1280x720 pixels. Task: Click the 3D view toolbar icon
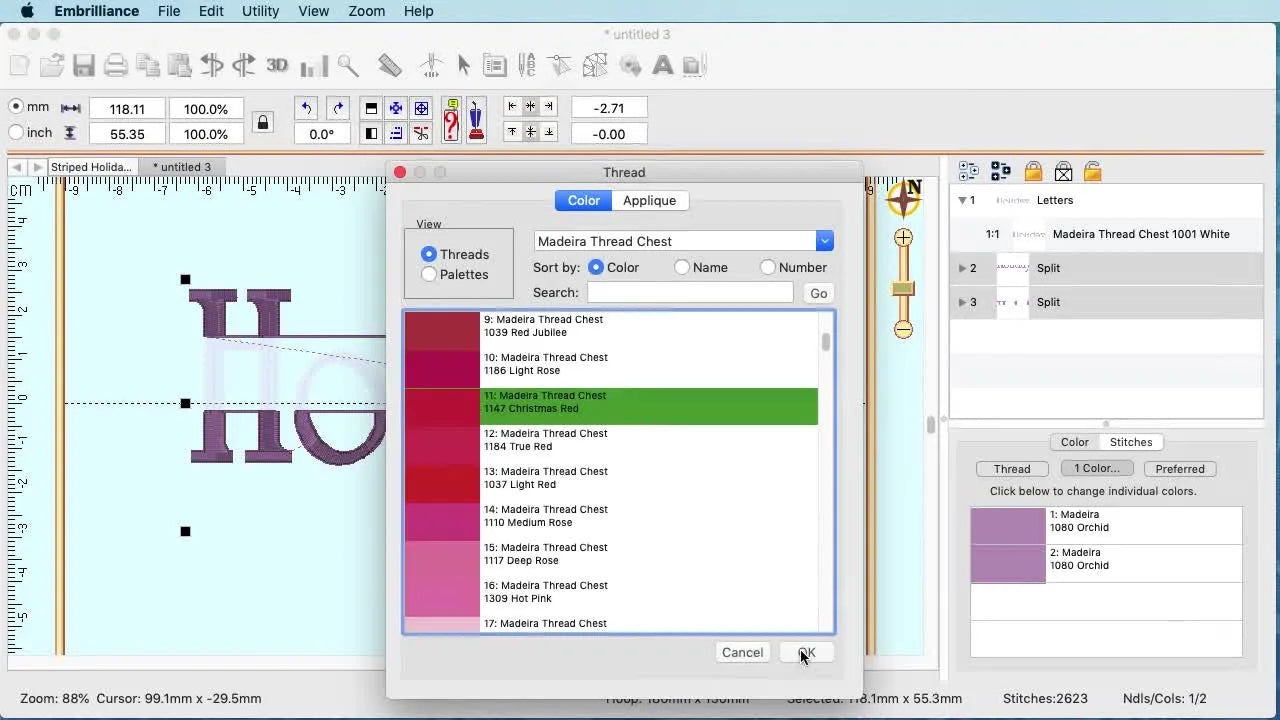[x=277, y=66]
